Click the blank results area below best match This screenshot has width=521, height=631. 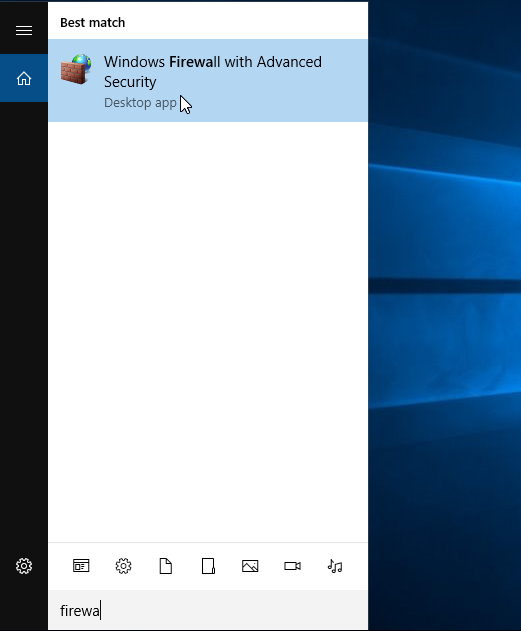pos(208,332)
